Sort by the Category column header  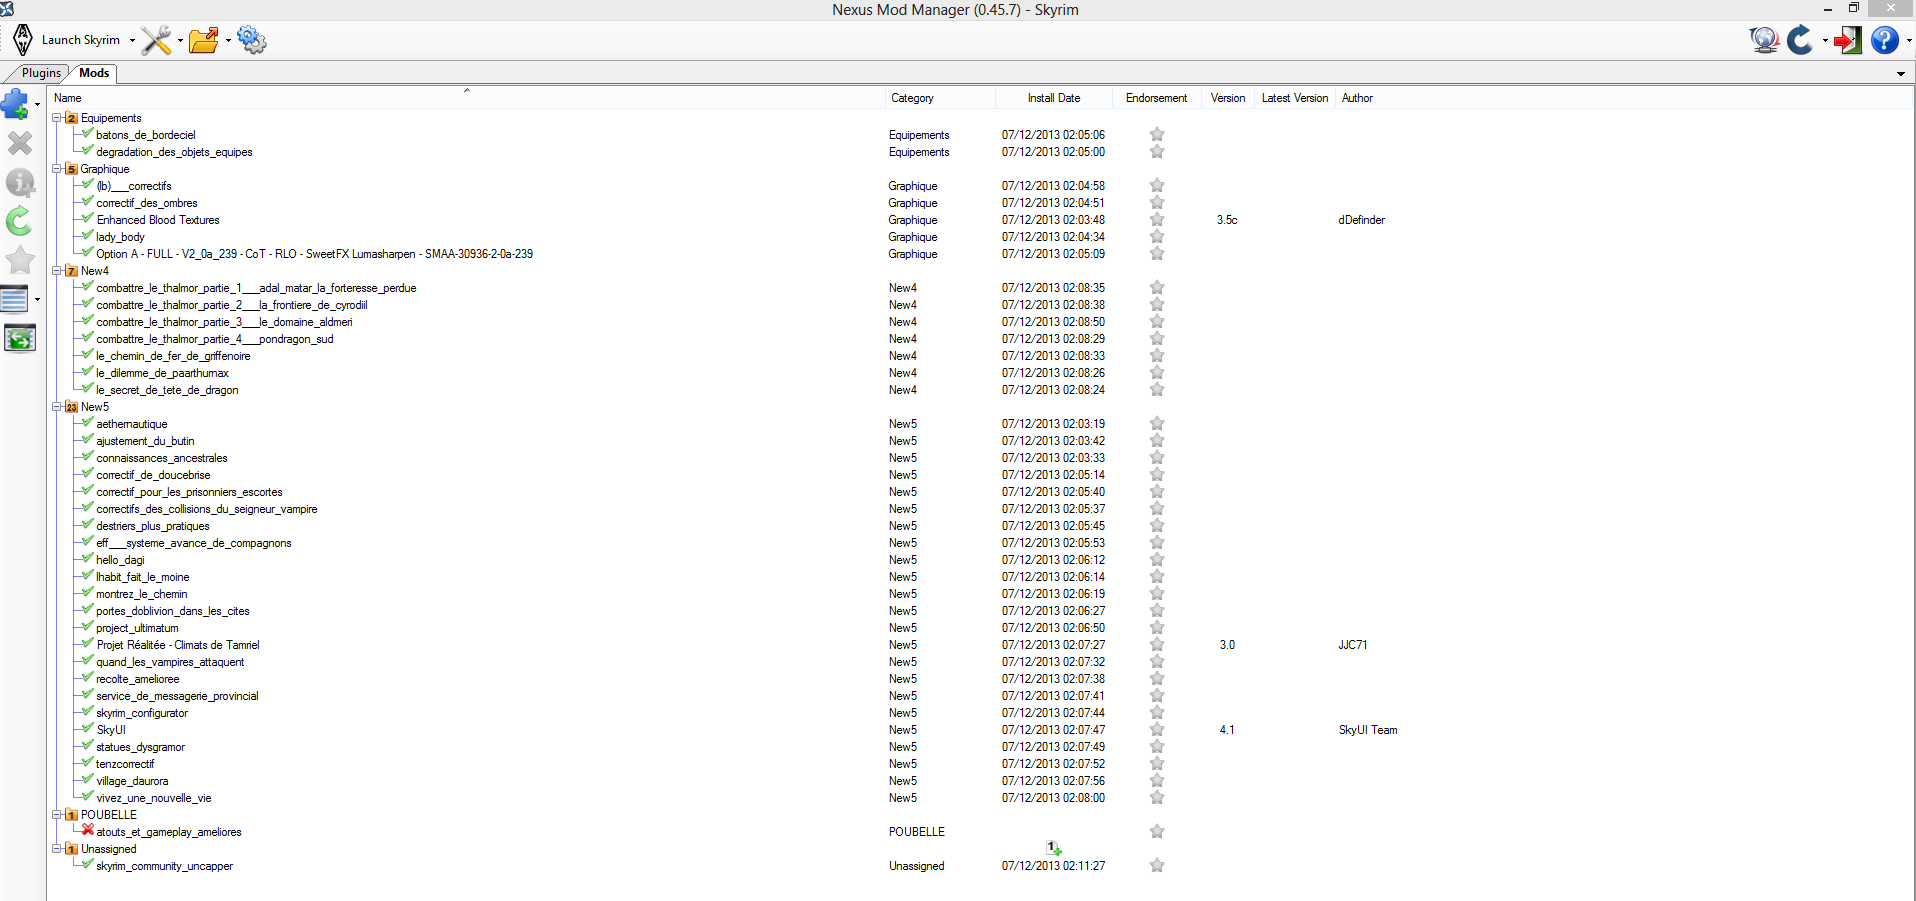(x=941, y=98)
